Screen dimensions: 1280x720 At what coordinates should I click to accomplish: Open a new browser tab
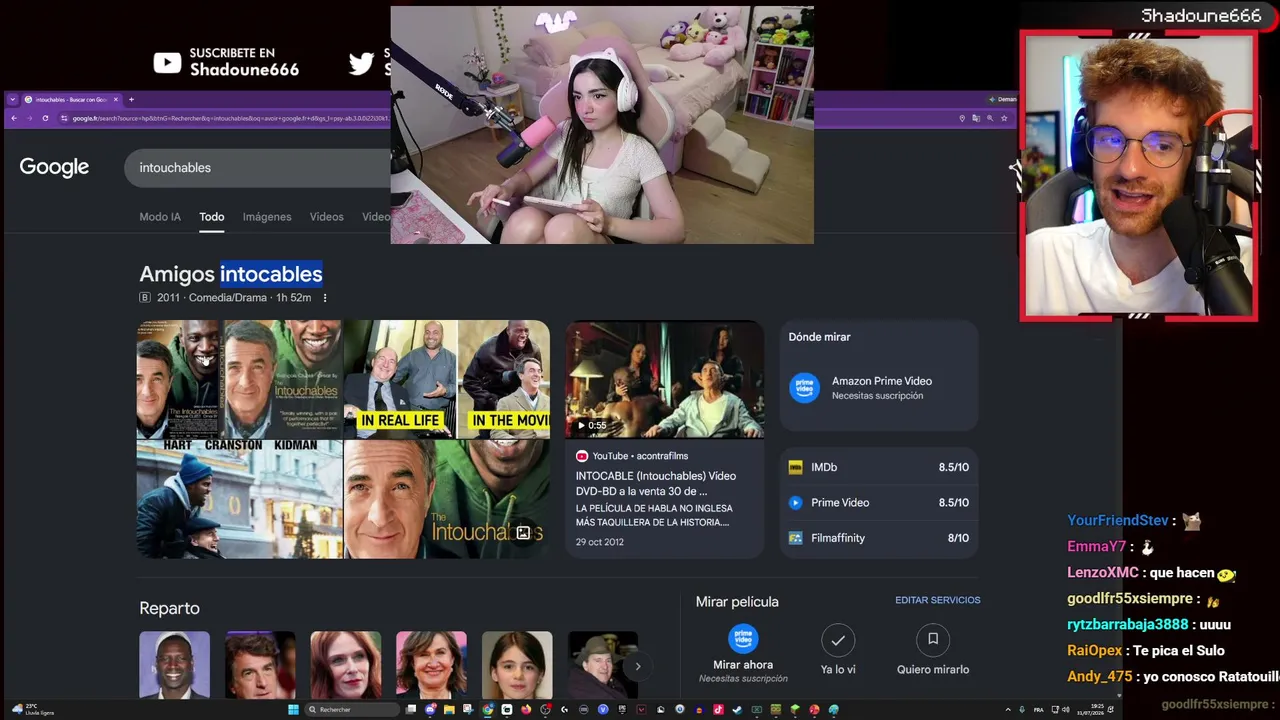pos(131,99)
